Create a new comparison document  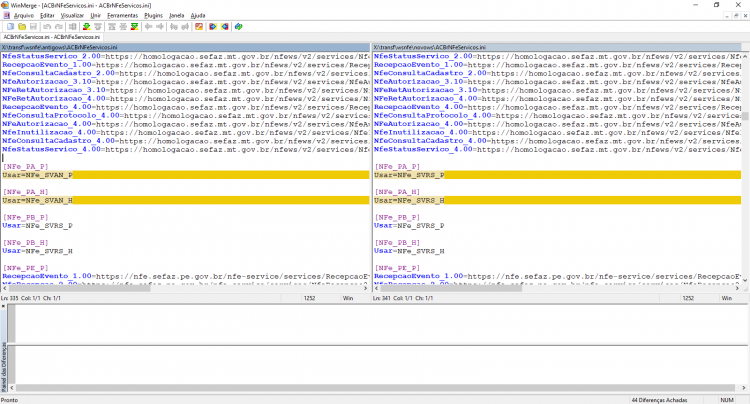[x=10, y=26]
